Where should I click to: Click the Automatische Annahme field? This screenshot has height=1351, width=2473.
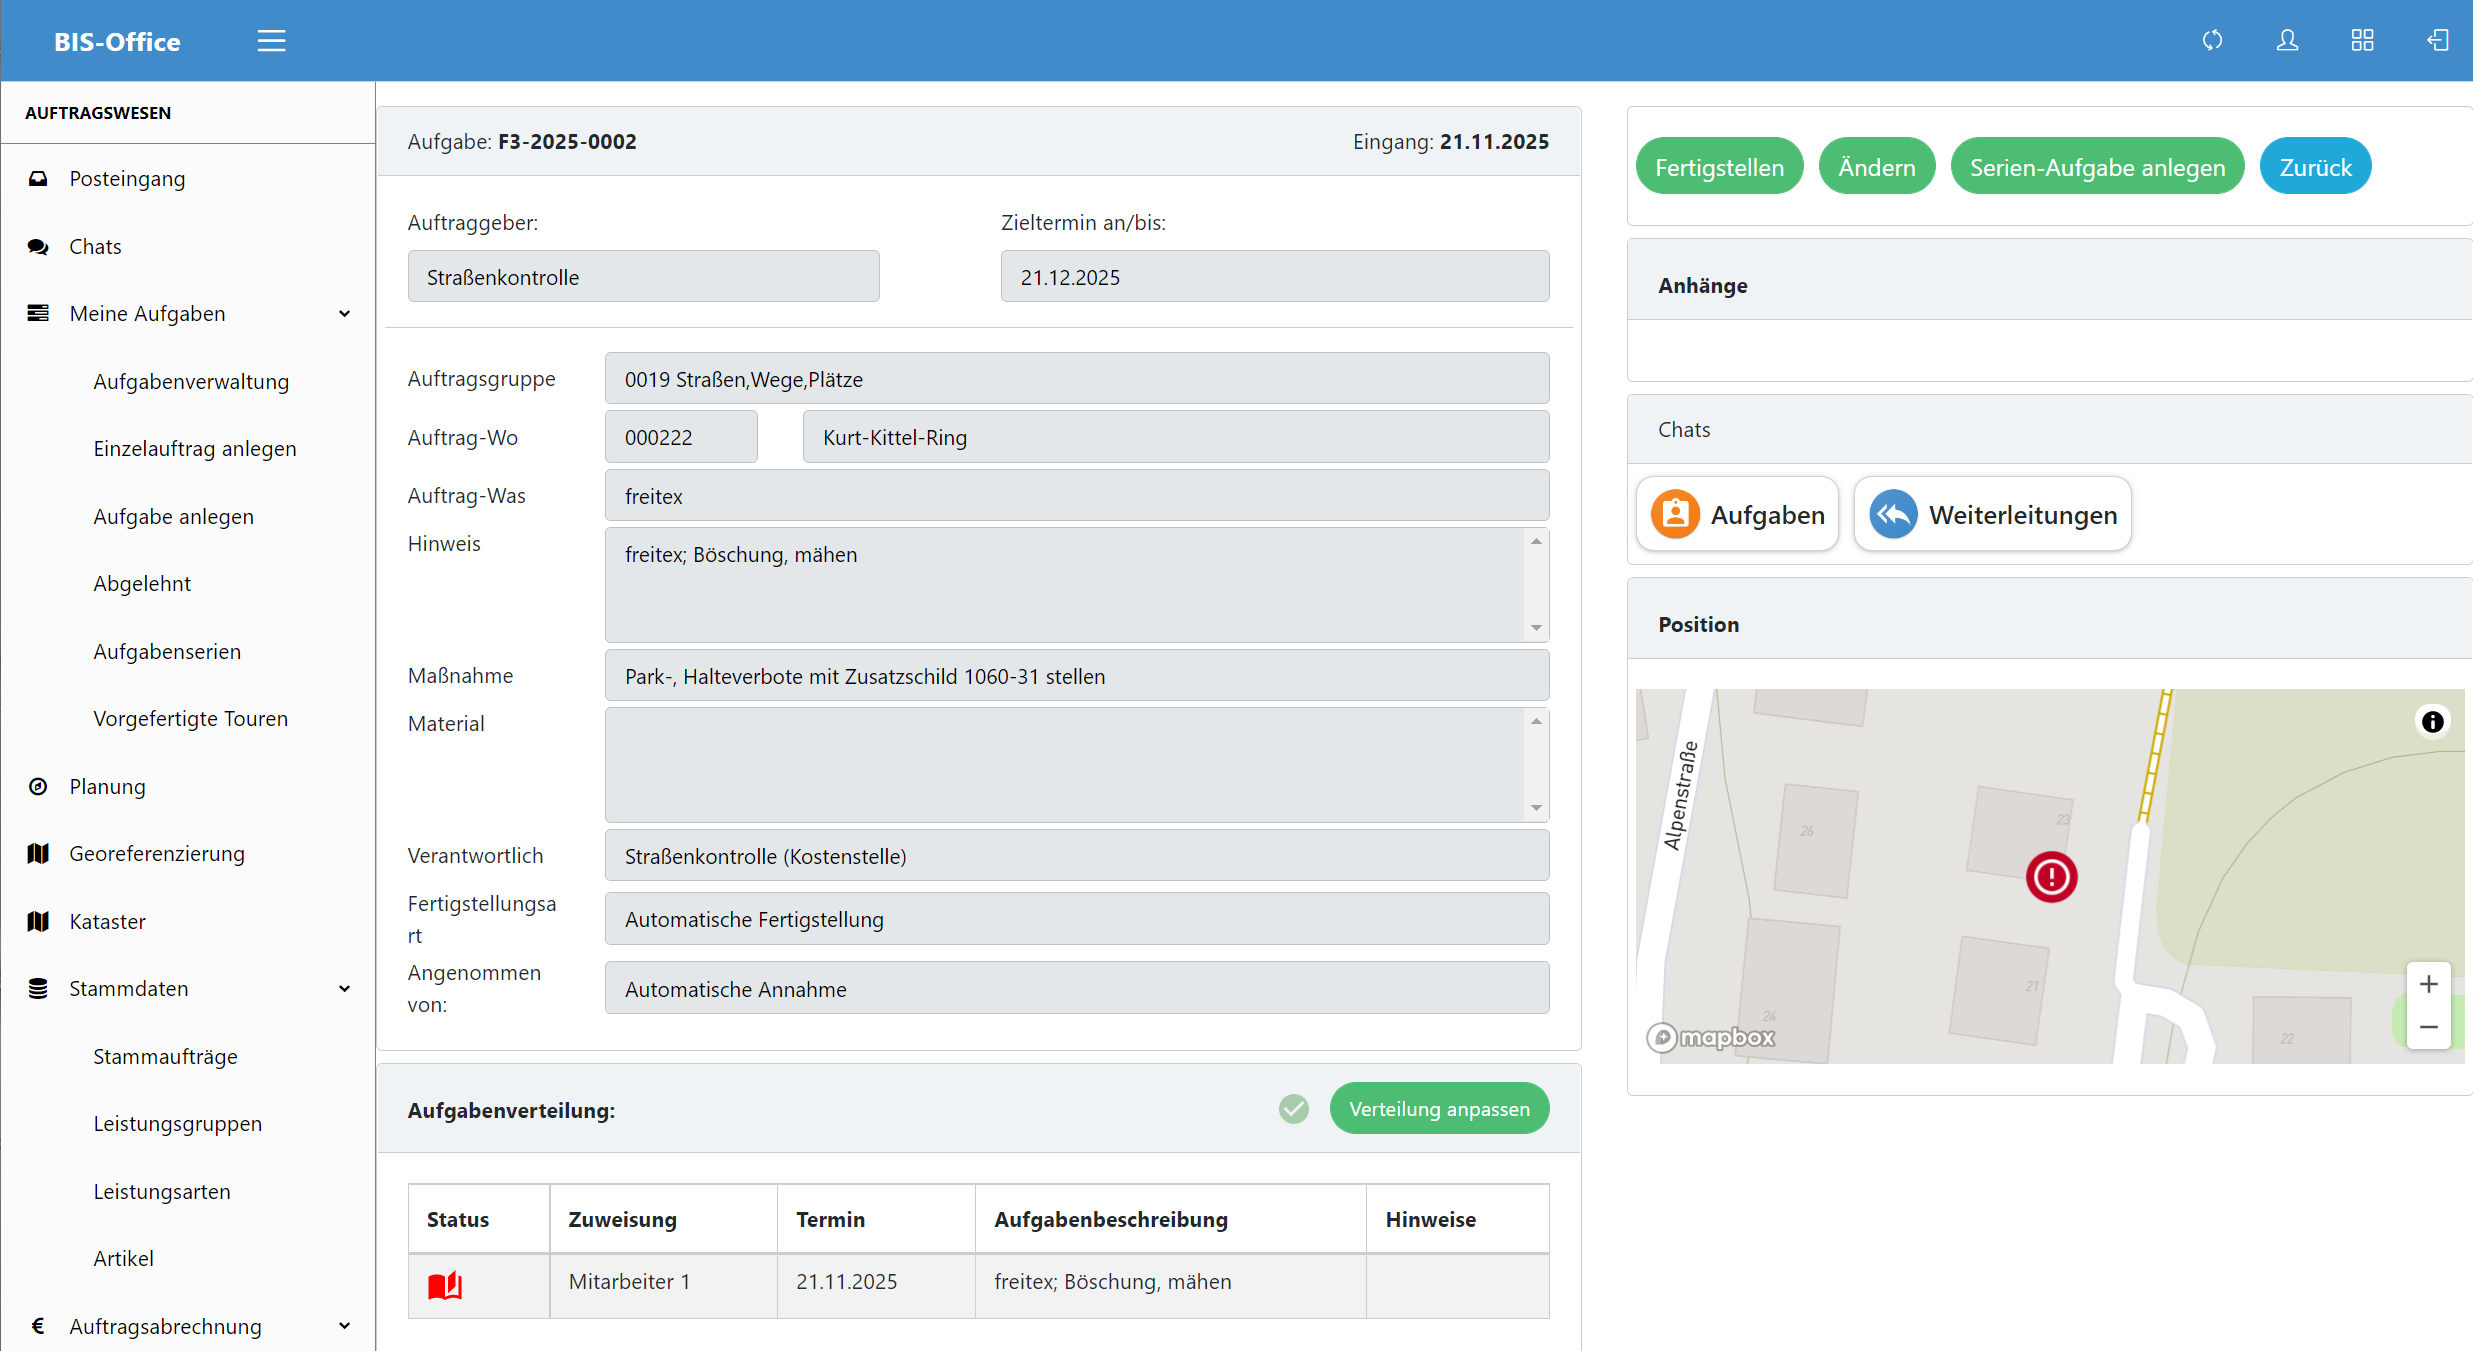(1077, 989)
